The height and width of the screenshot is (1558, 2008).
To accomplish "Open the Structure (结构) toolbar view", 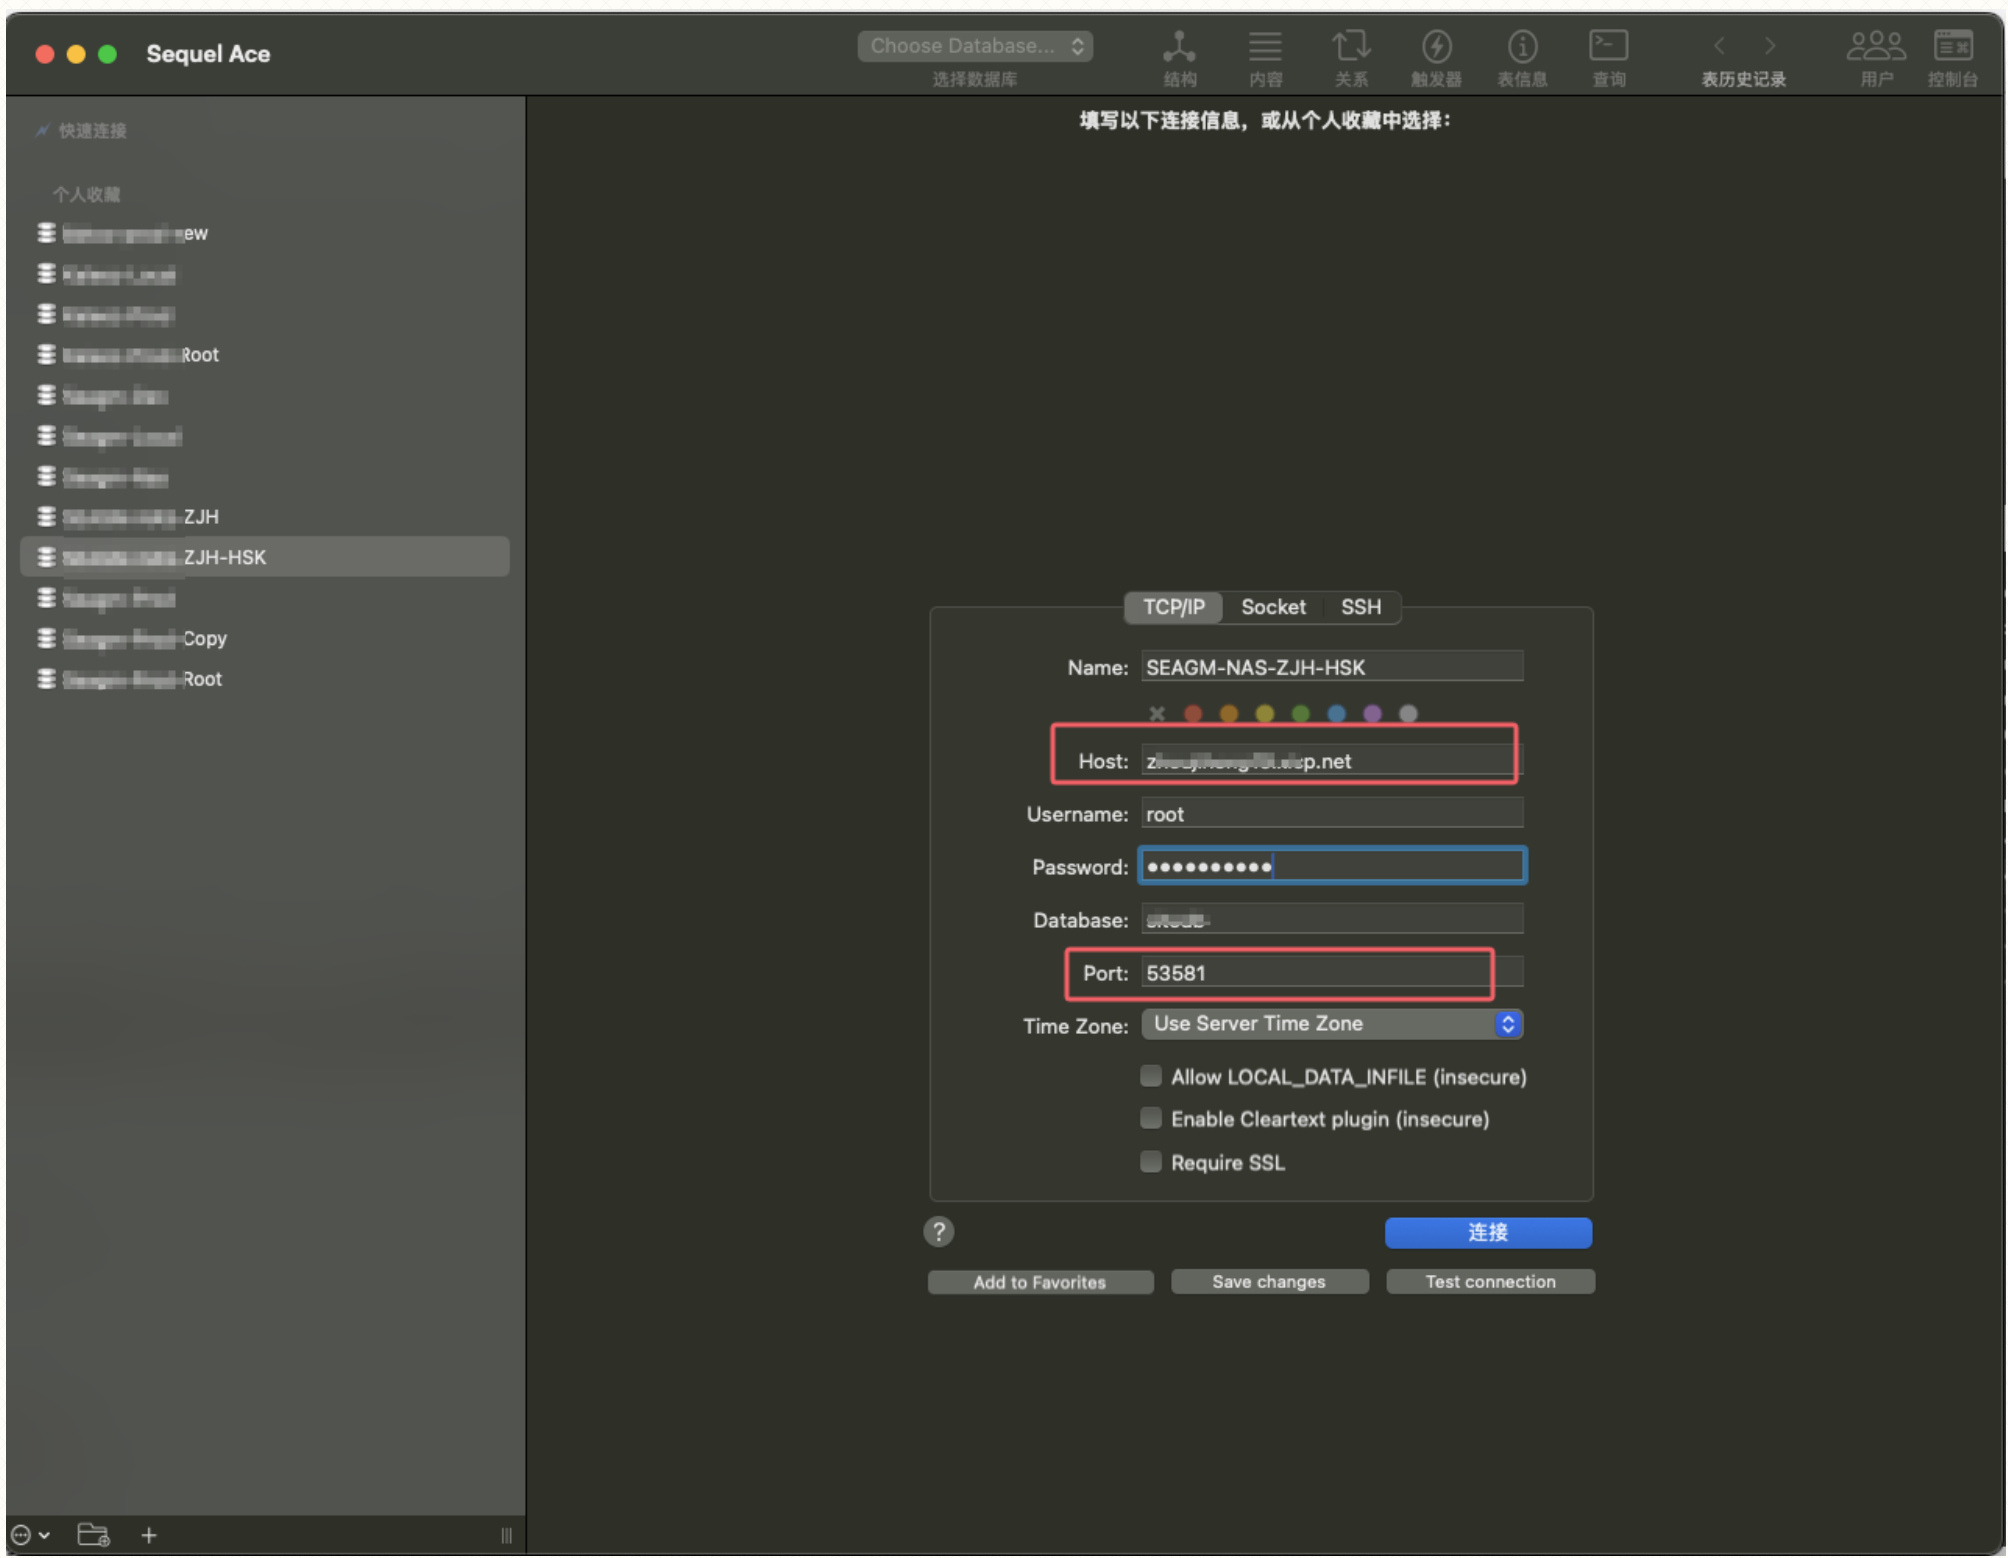I will 1179,57.
